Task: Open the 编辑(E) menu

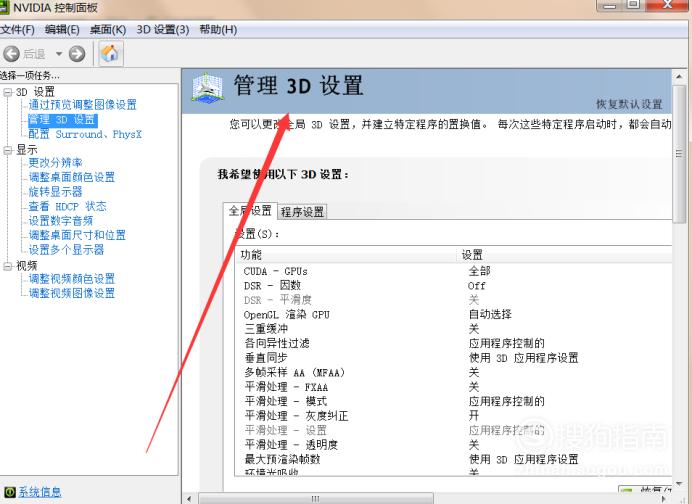Action: point(62,30)
